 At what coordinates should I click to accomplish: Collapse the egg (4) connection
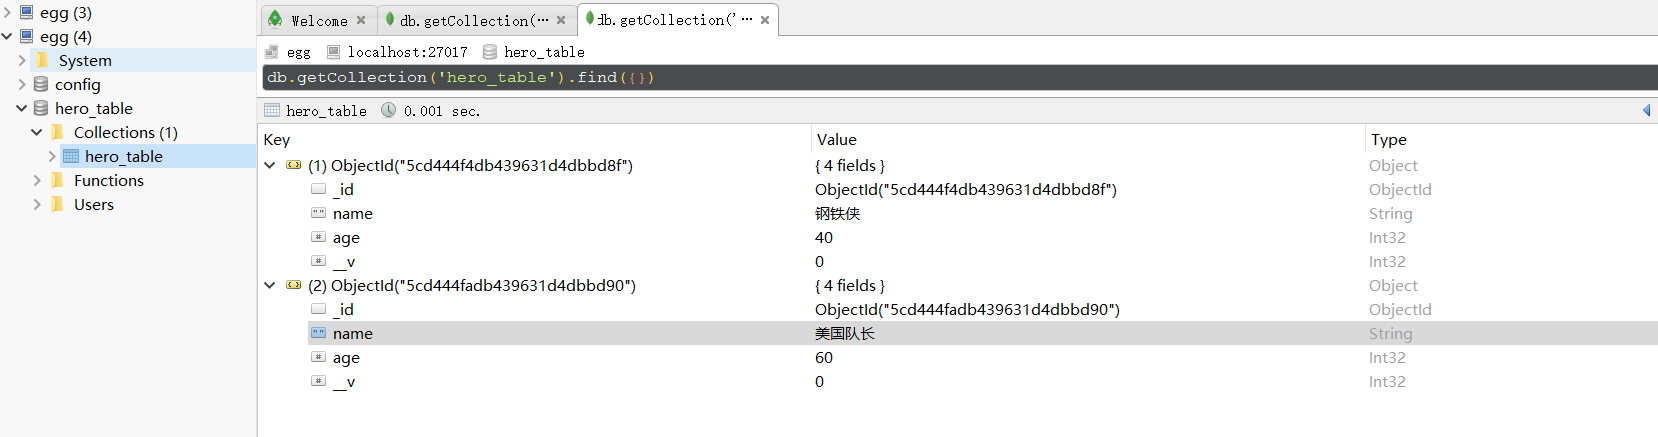coord(7,37)
